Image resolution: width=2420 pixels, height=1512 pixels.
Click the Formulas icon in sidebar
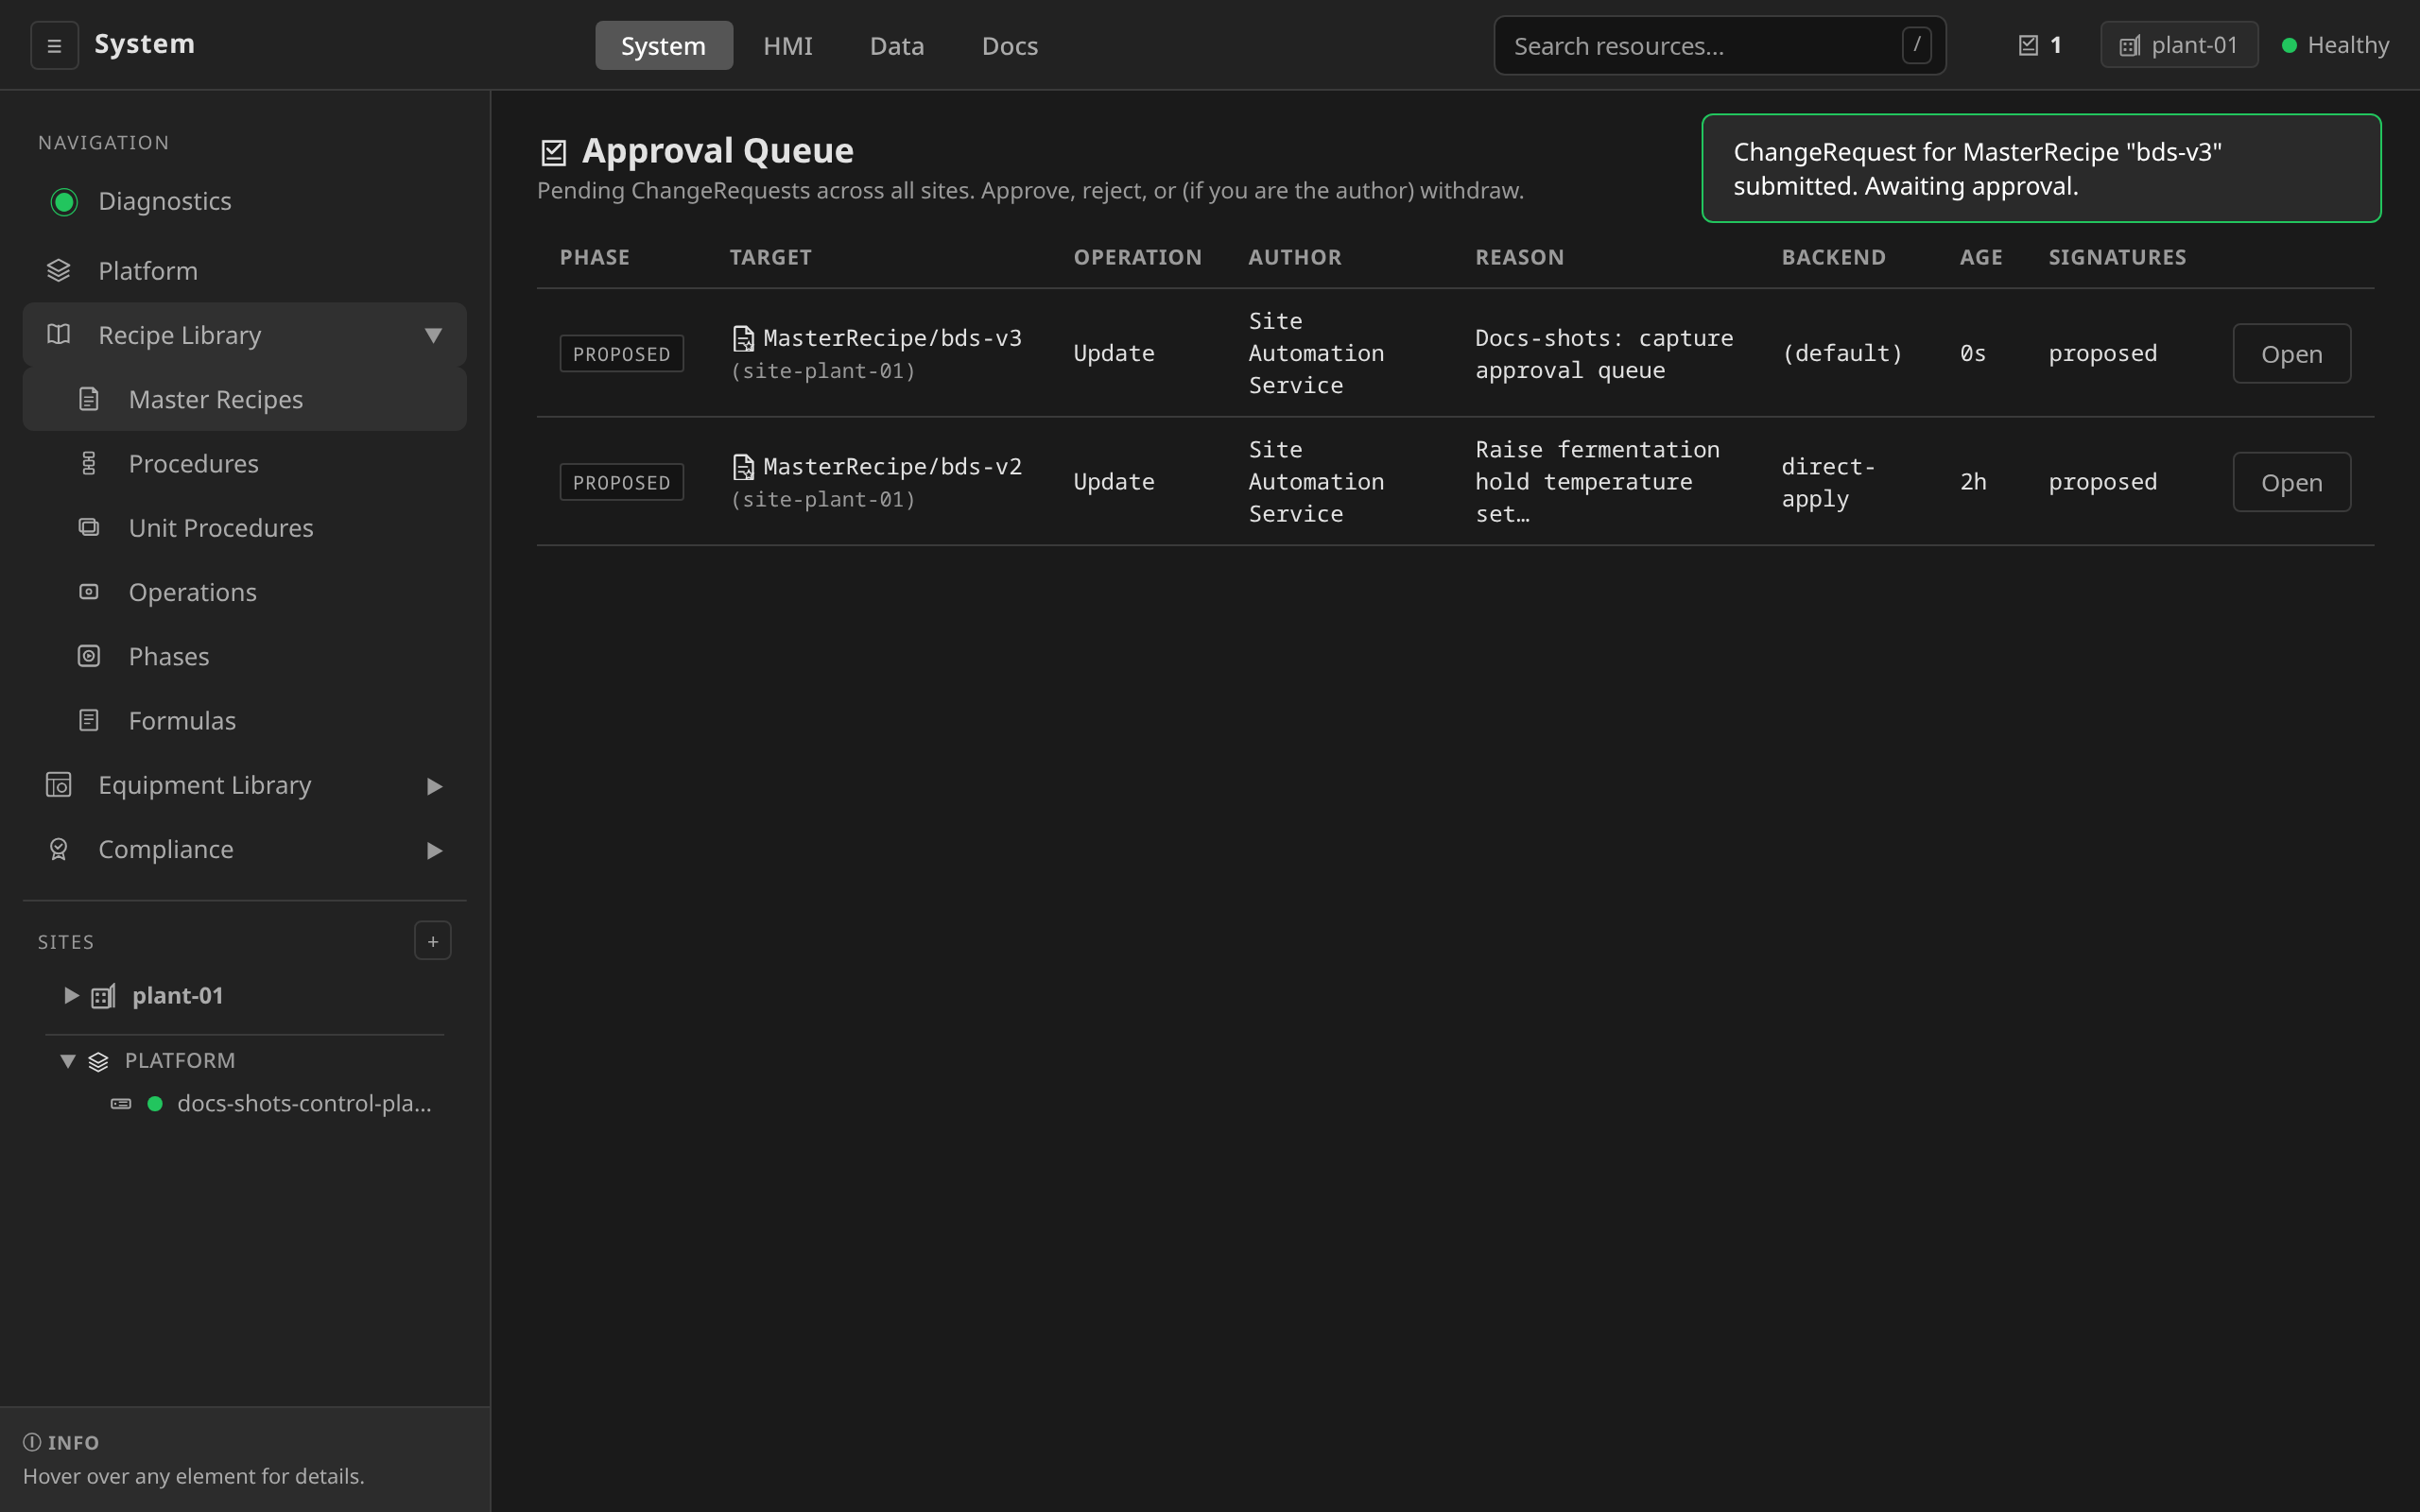[x=89, y=720]
